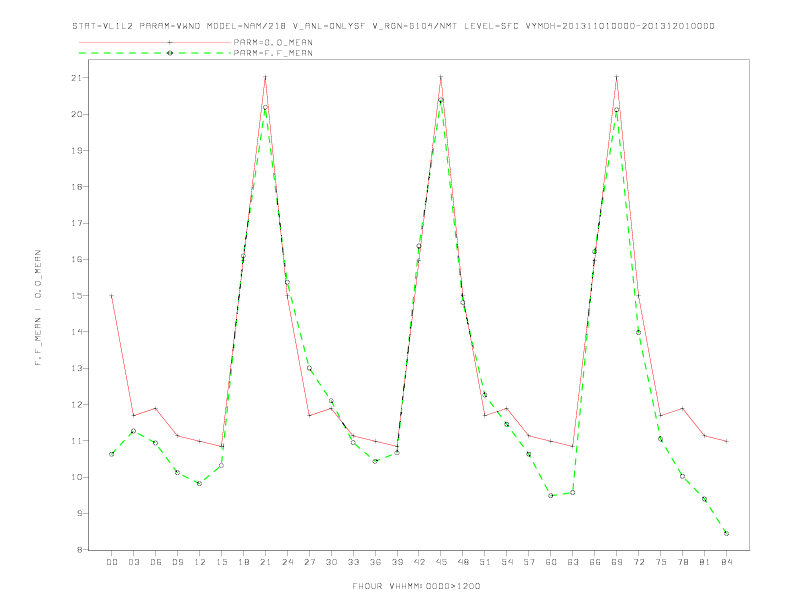This screenshot has width=792, height=612.
Task: Click the green circle data point at hour 60
Action: [x=551, y=496]
